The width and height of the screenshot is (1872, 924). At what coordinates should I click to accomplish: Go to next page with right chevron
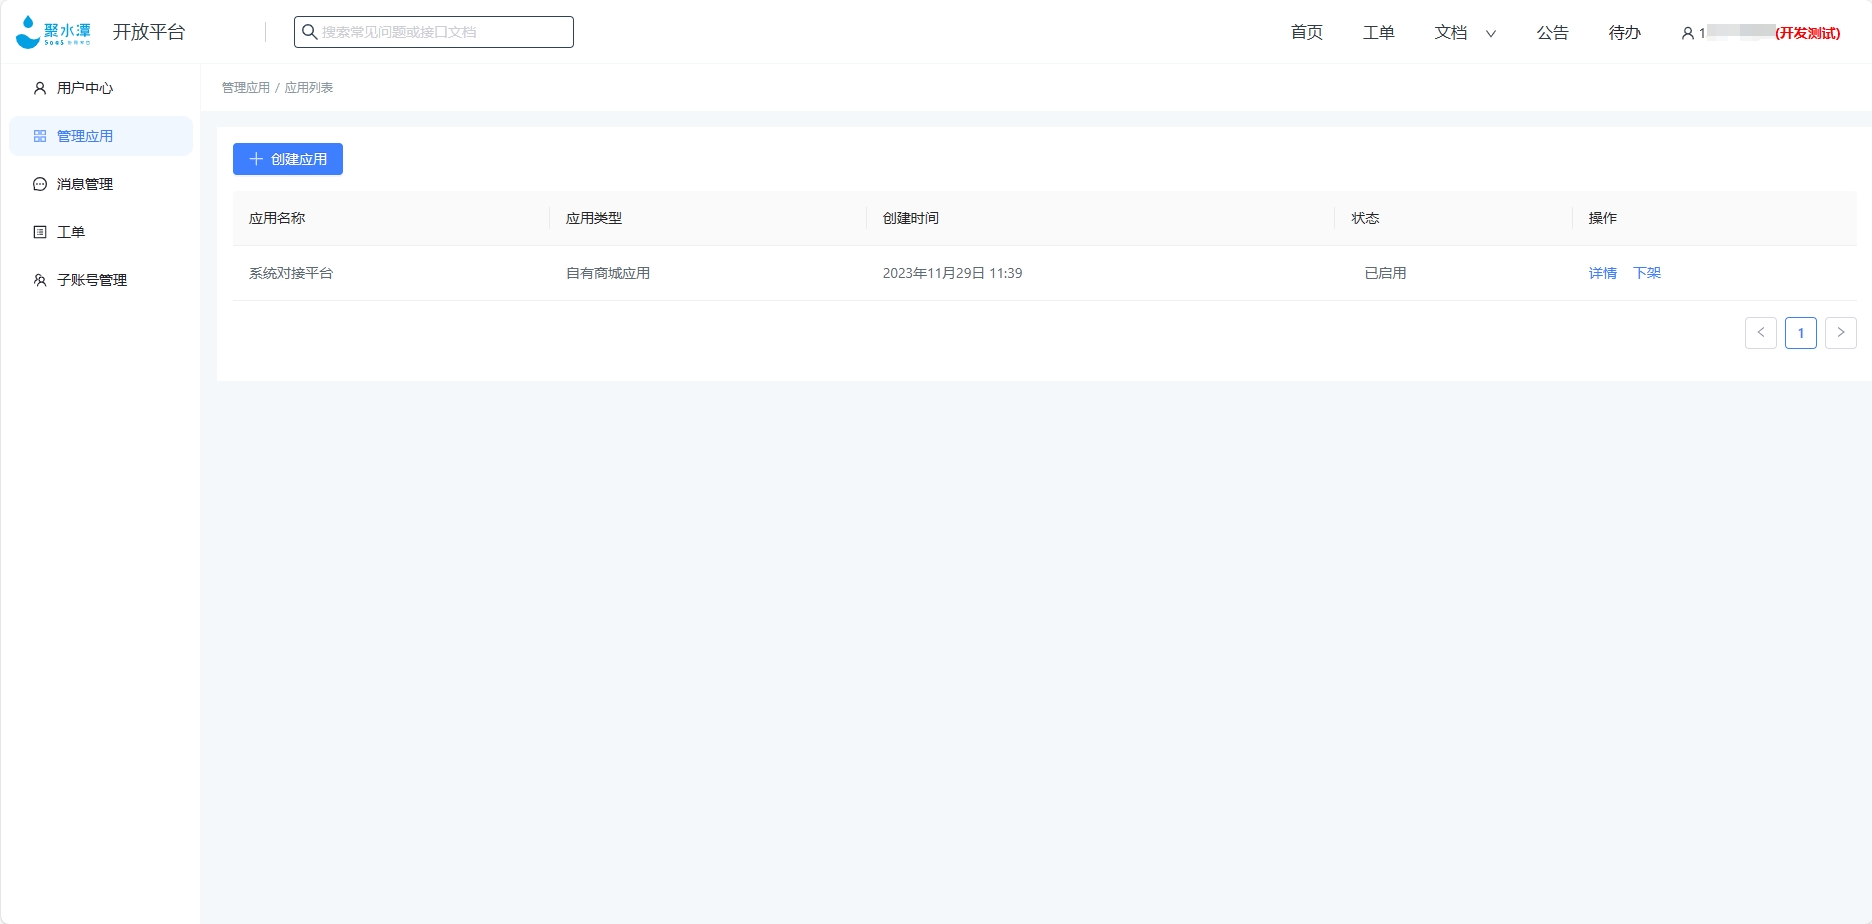[1840, 333]
